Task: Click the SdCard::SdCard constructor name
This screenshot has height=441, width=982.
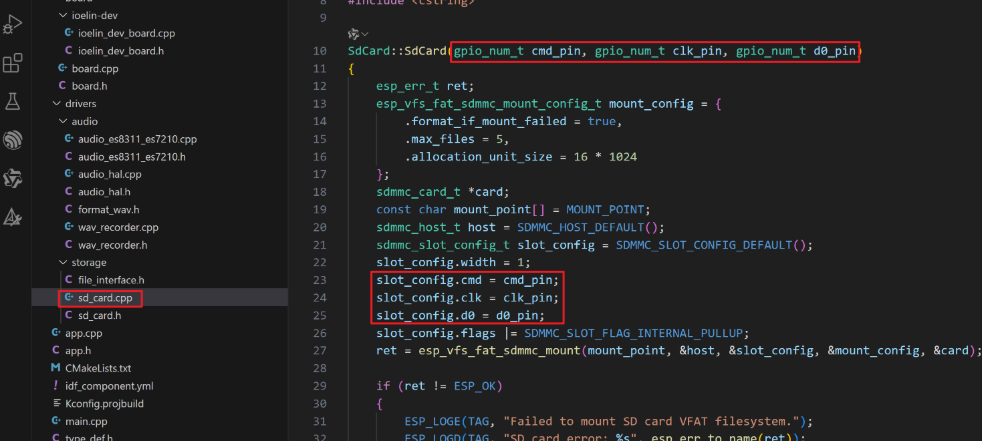Action: point(398,51)
